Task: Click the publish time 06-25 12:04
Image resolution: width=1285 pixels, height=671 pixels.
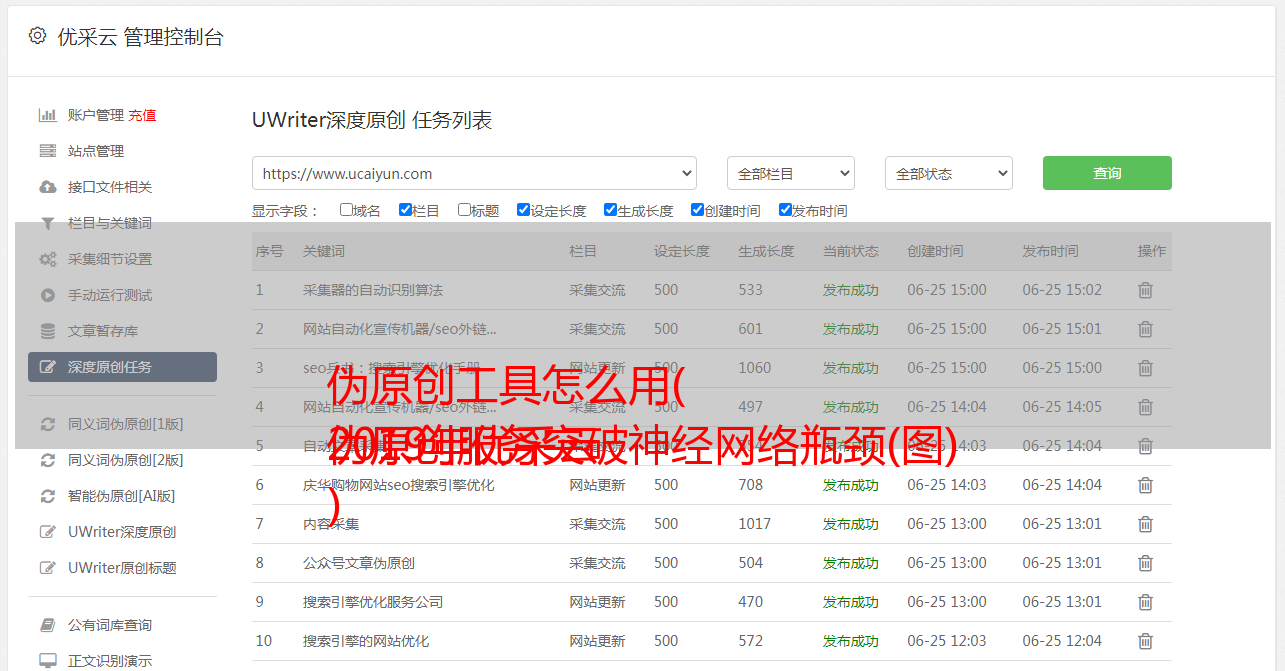Action: [x=1062, y=641]
